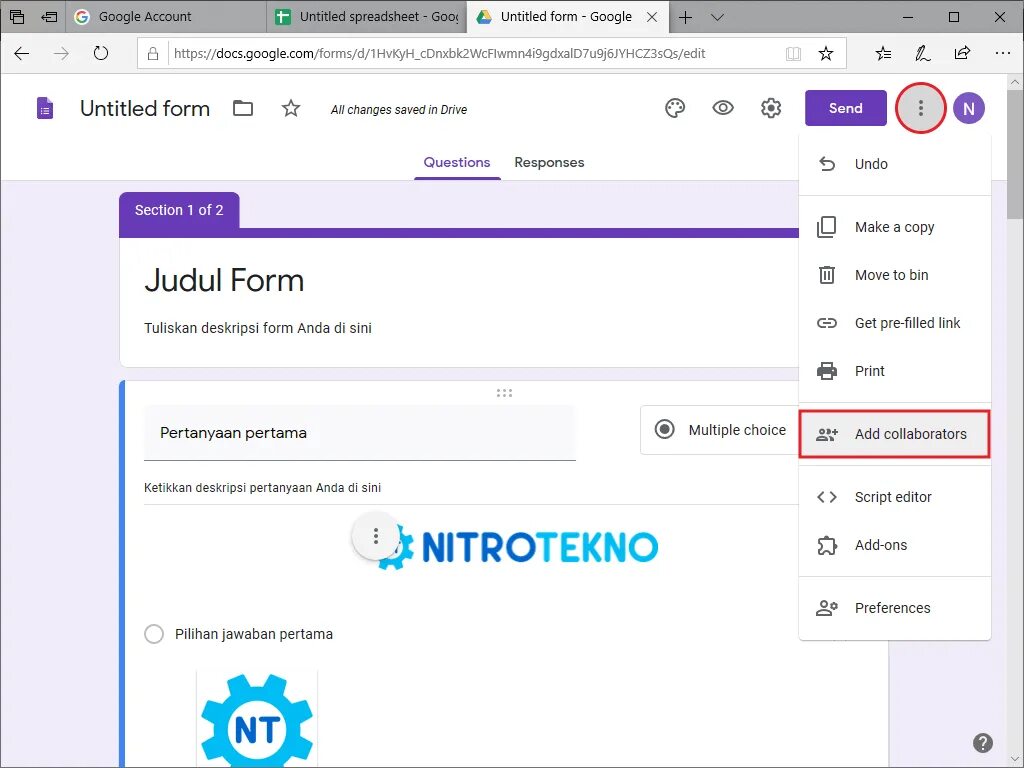The height and width of the screenshot is (768, 1024).
Task: Click the NT gear option image
Action: (x=257, y=718)
